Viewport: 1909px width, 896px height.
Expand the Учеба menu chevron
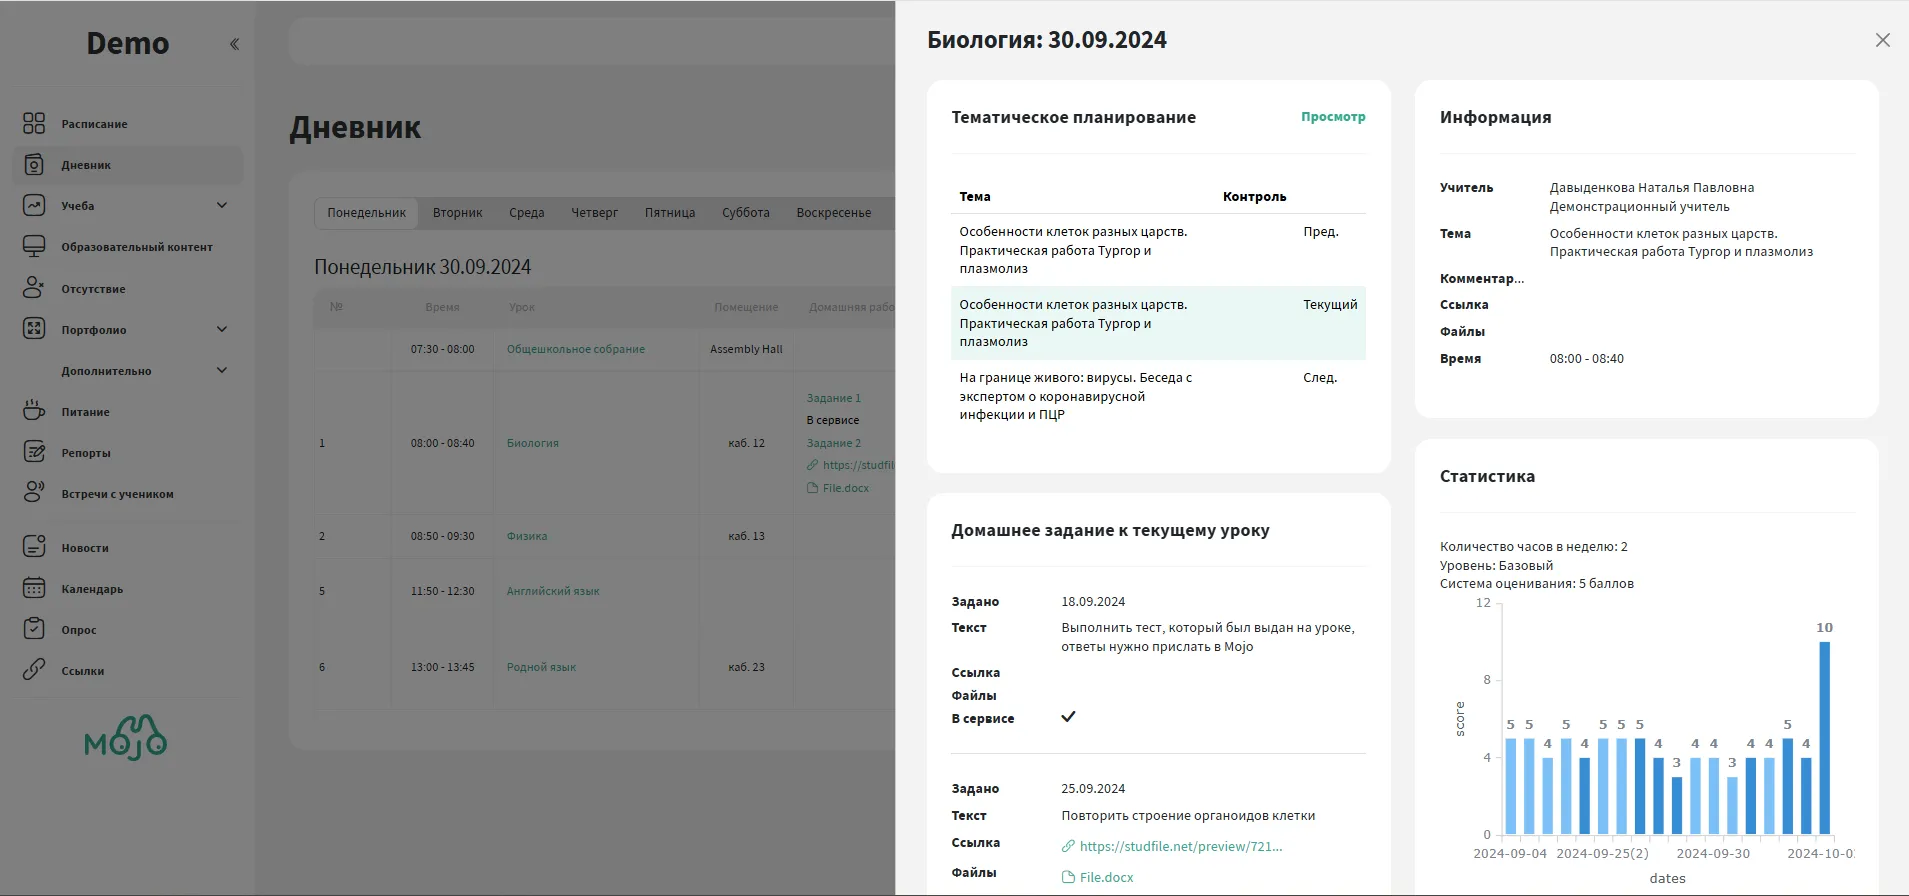(222, 205)
